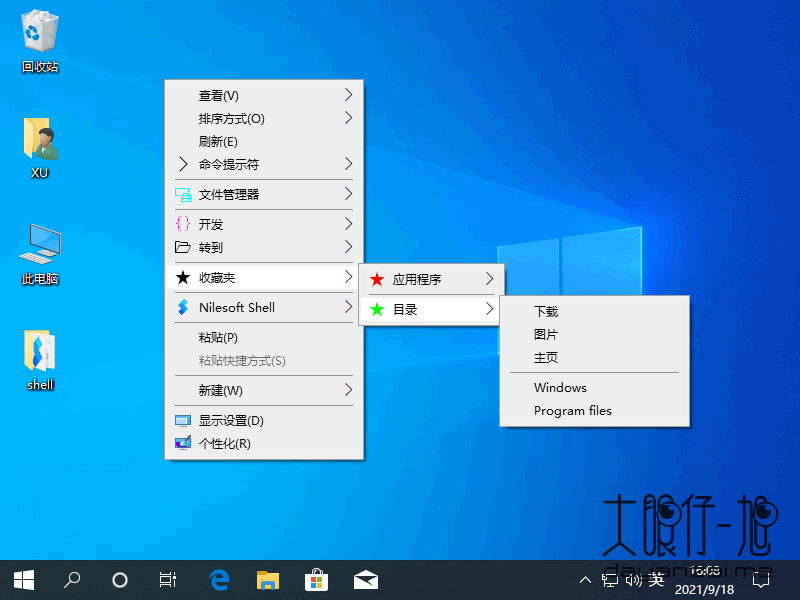Click the Personalize (个性化) menu icon
The image size is (800, 600).
pyautogui.click(x=183, y=443)
